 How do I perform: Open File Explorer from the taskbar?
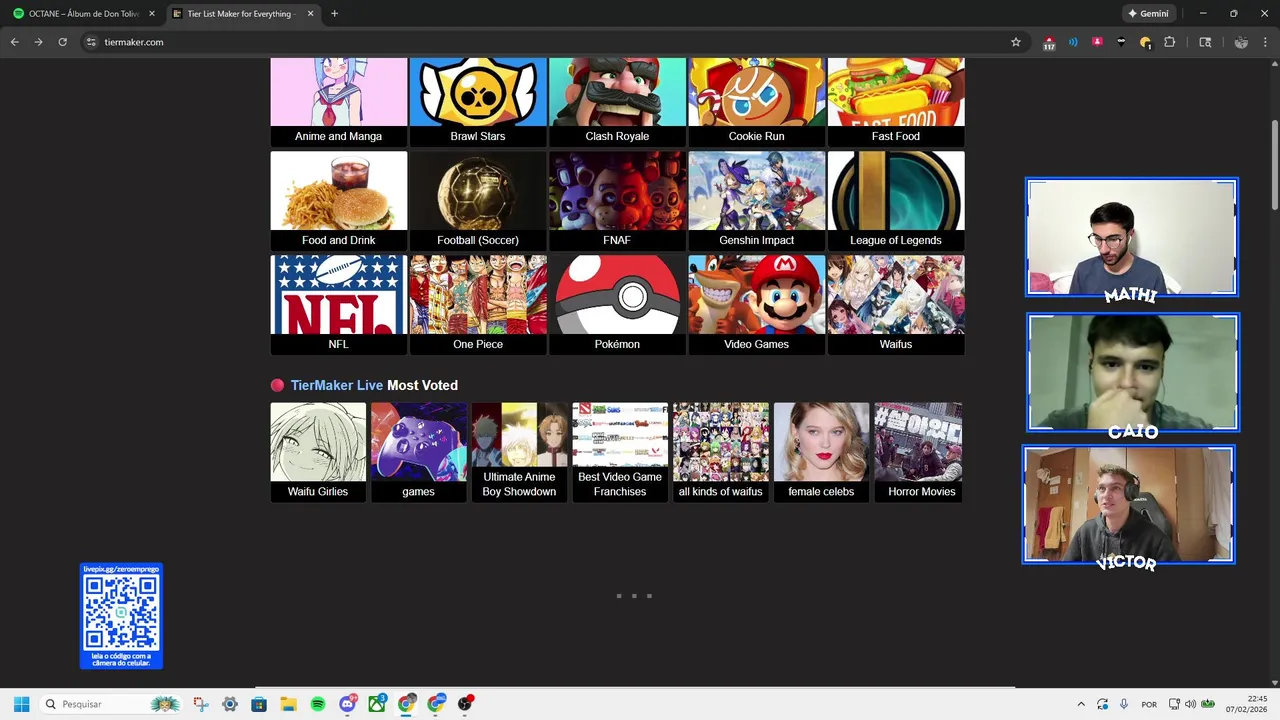pyautogui.click(x=288, y=704)
